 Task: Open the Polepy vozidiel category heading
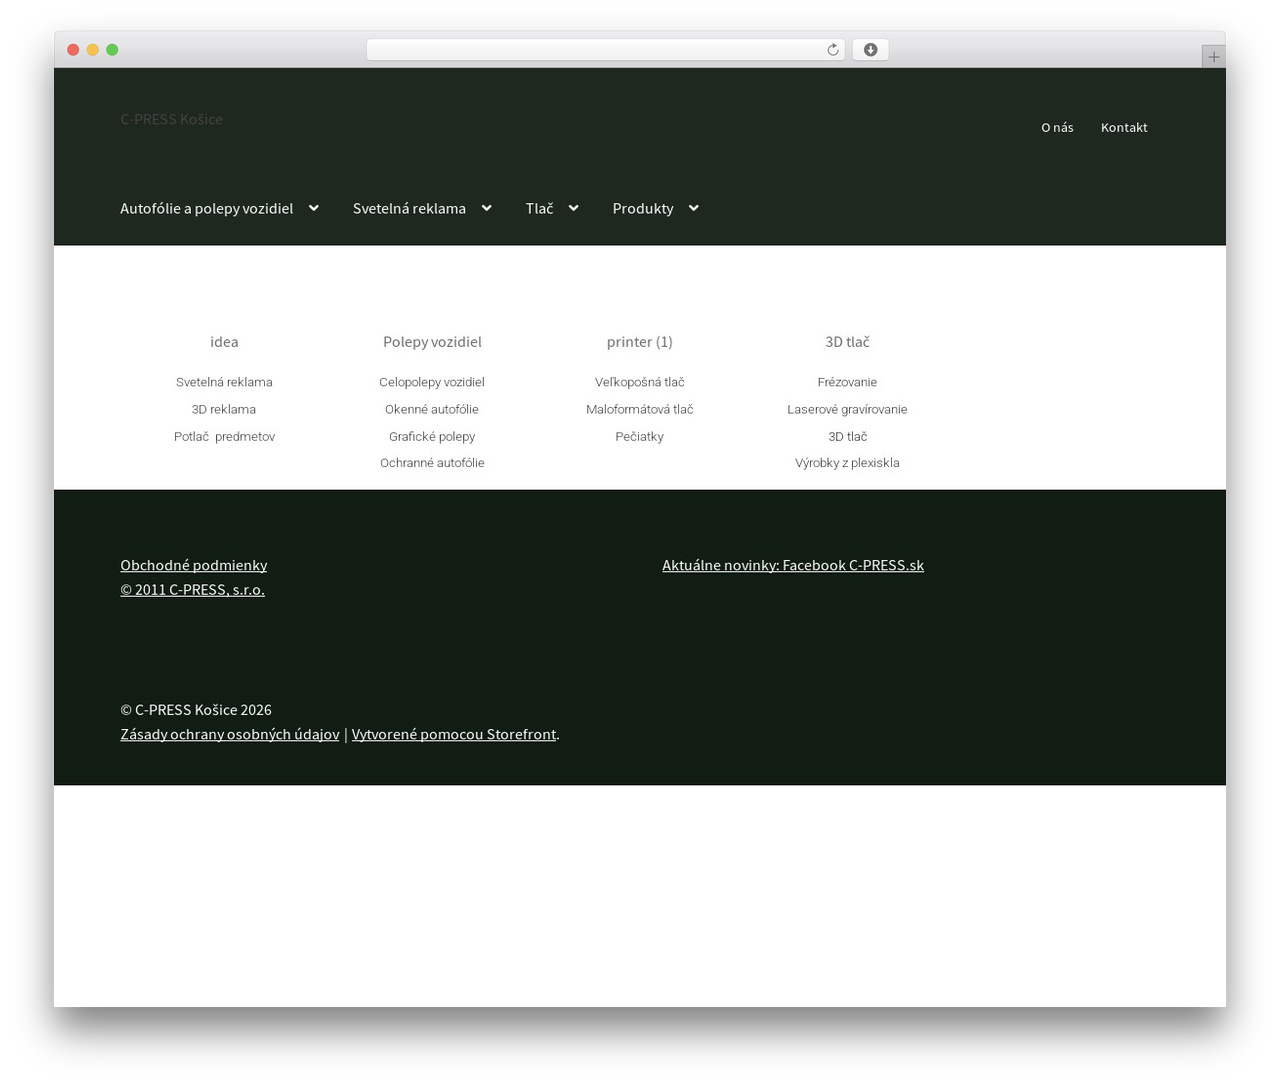(432, 342)
